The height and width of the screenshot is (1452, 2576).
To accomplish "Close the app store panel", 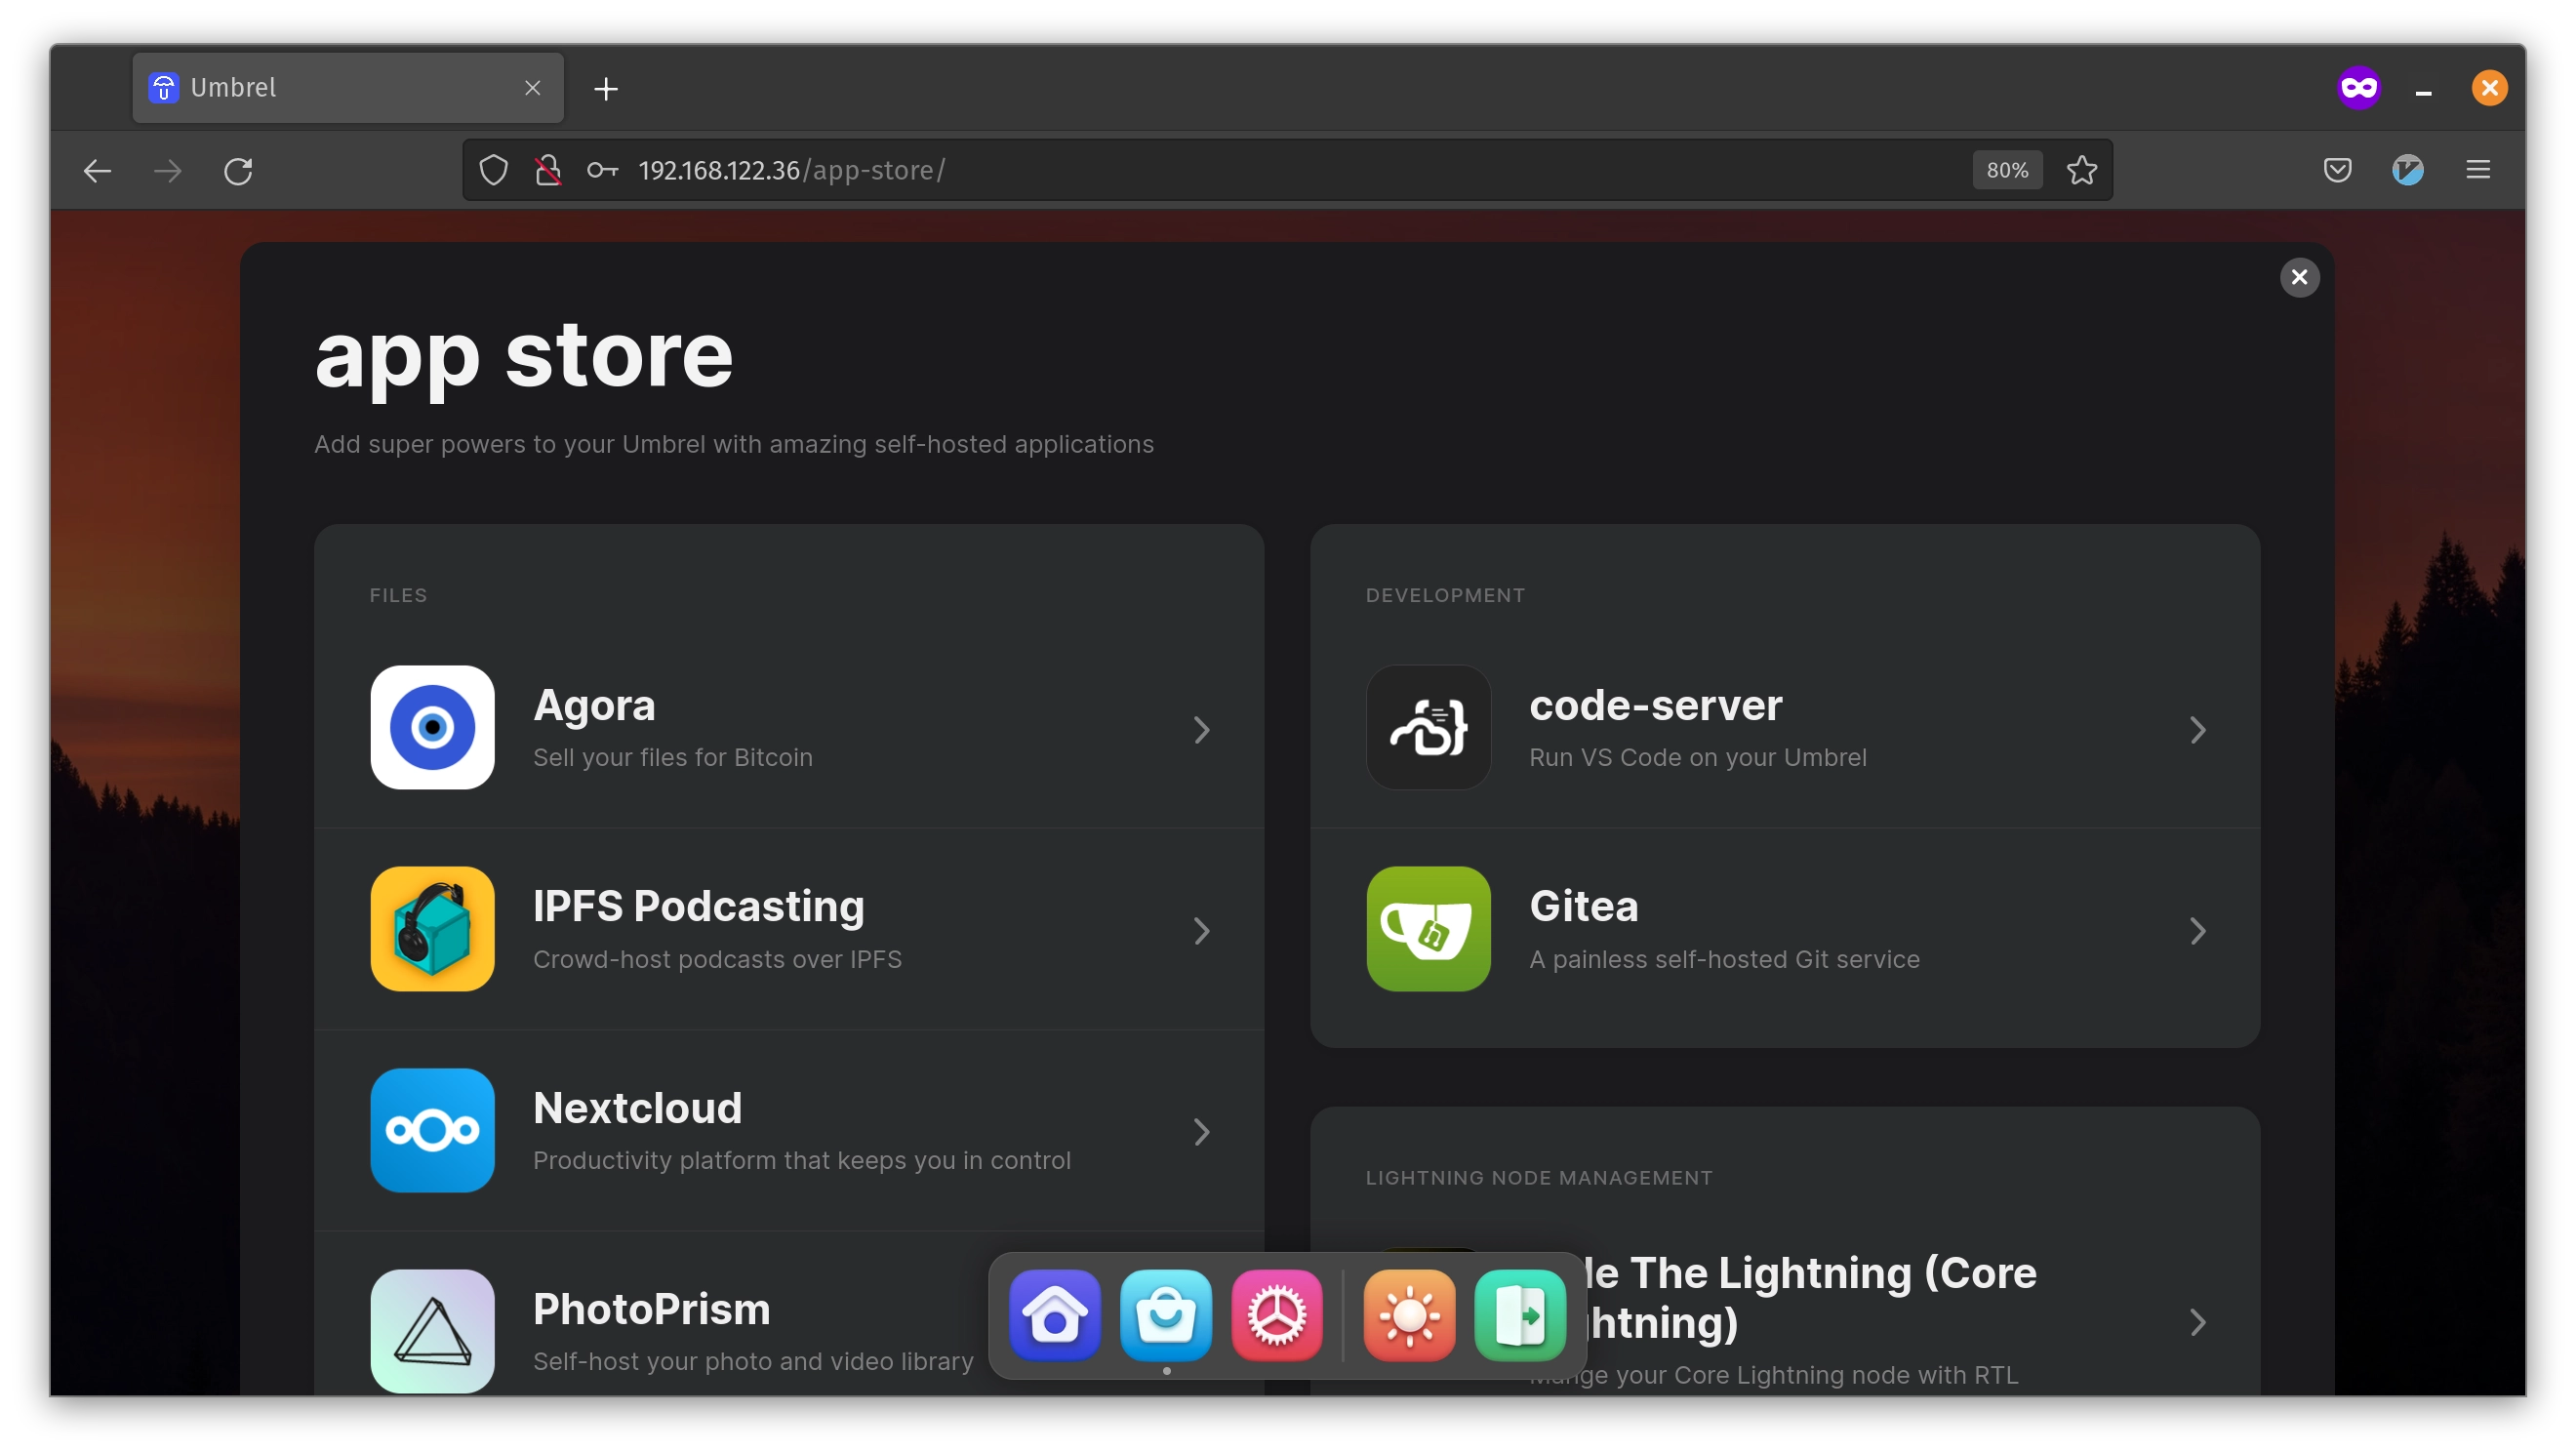I will point(2299,277).
